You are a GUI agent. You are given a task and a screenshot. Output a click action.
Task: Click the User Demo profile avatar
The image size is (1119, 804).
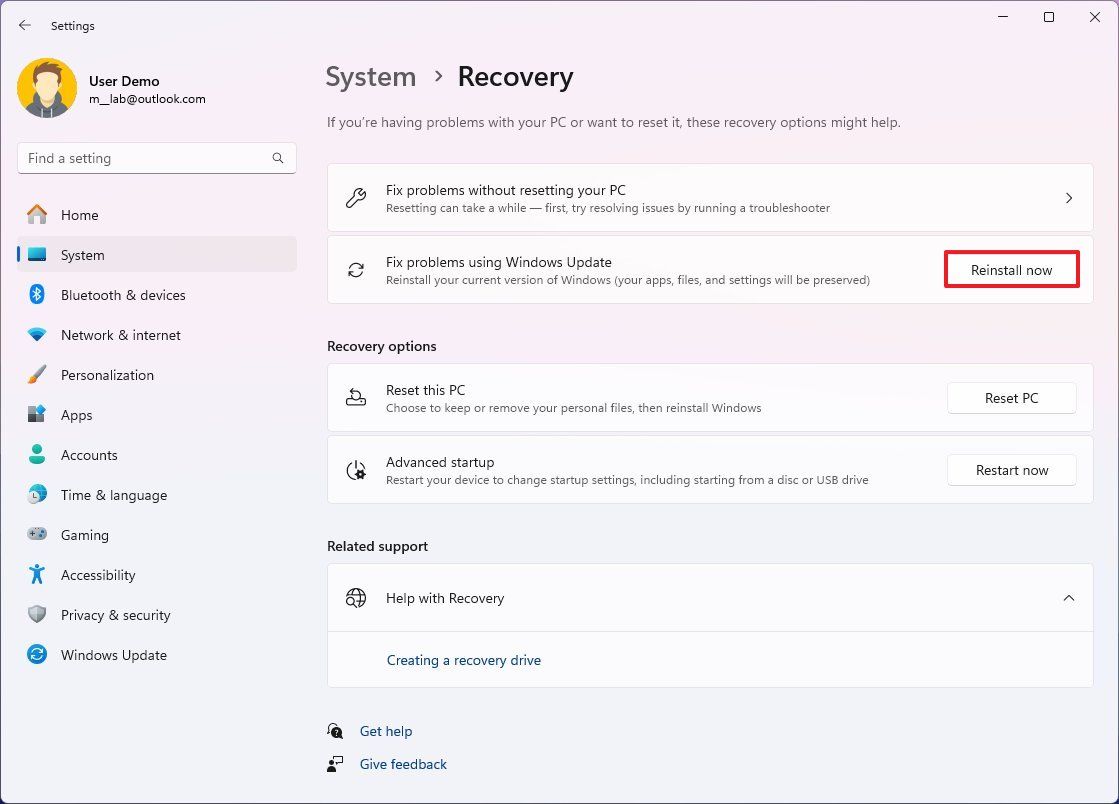(x=46, y=88)
